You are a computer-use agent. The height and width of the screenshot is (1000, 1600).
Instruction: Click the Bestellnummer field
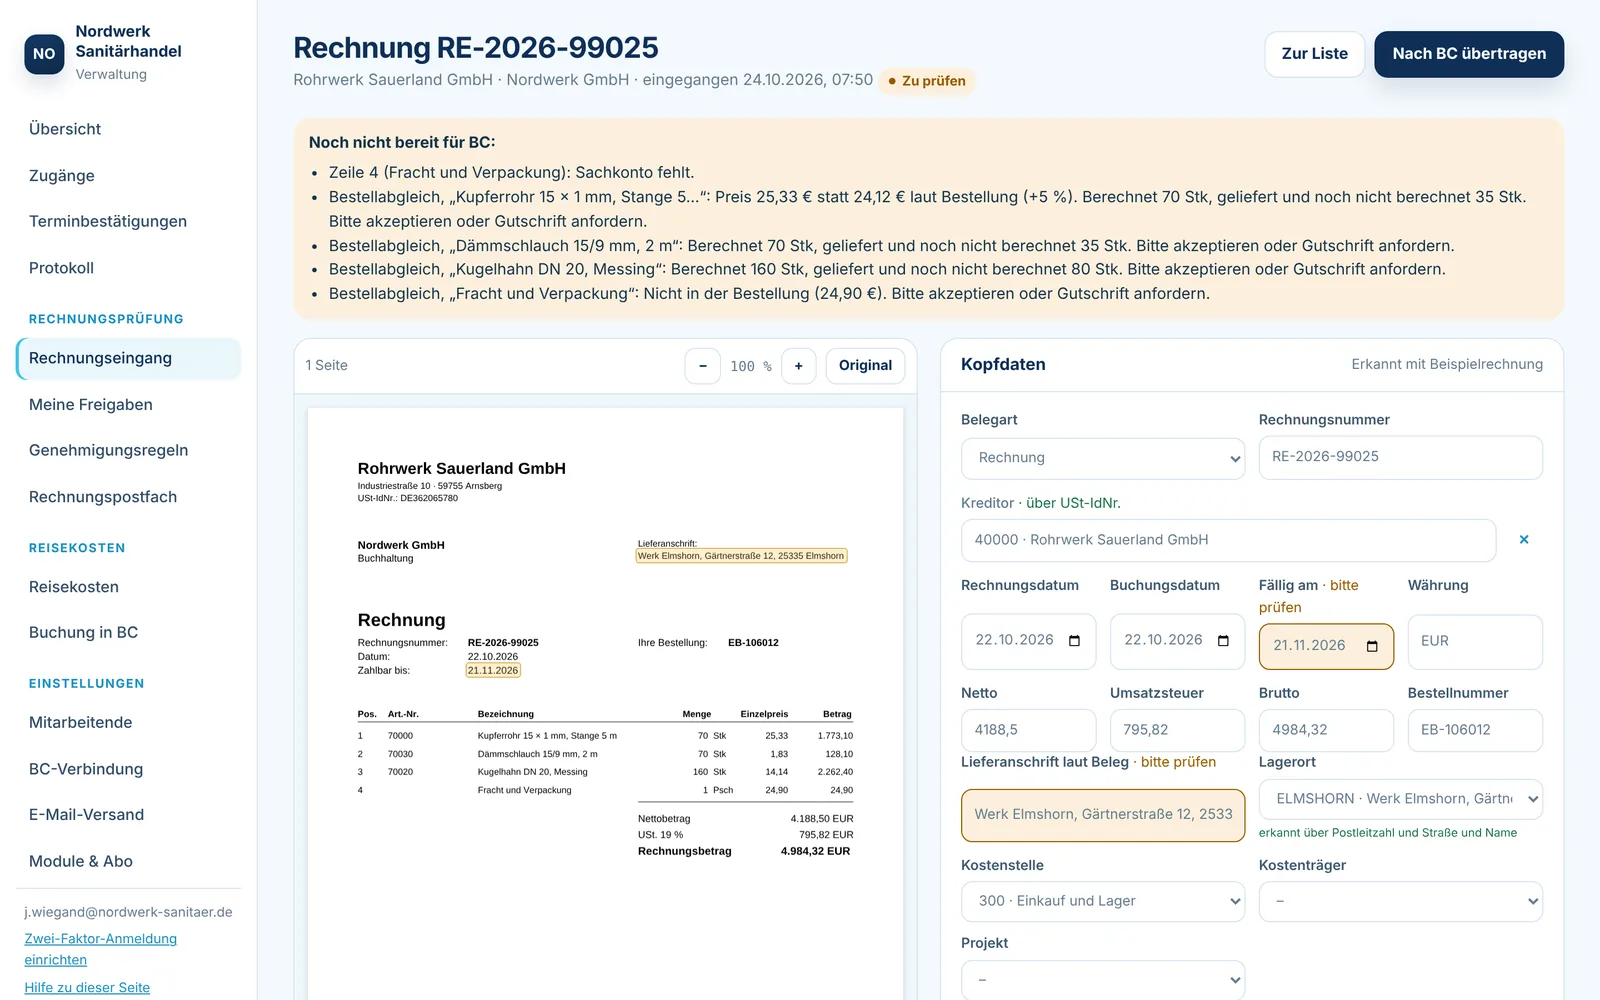1475,731
